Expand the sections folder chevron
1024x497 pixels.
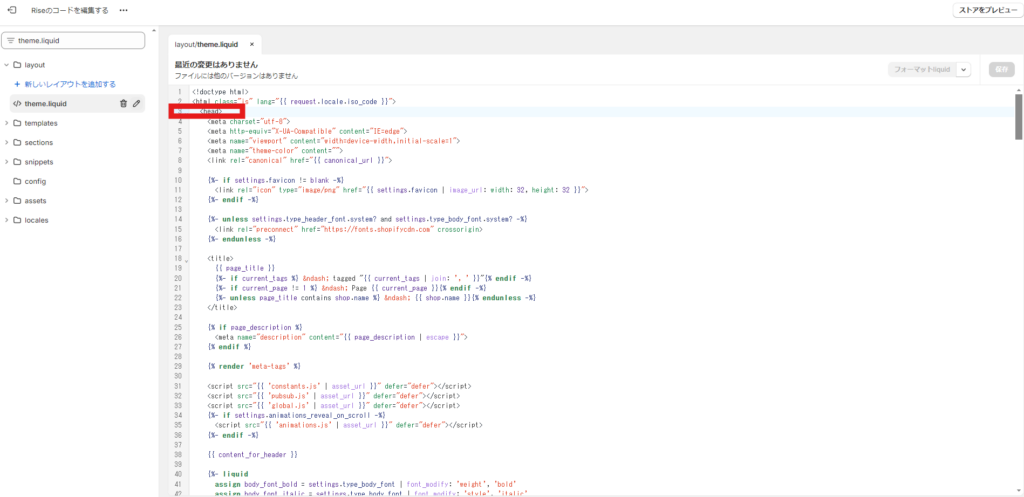7,142
